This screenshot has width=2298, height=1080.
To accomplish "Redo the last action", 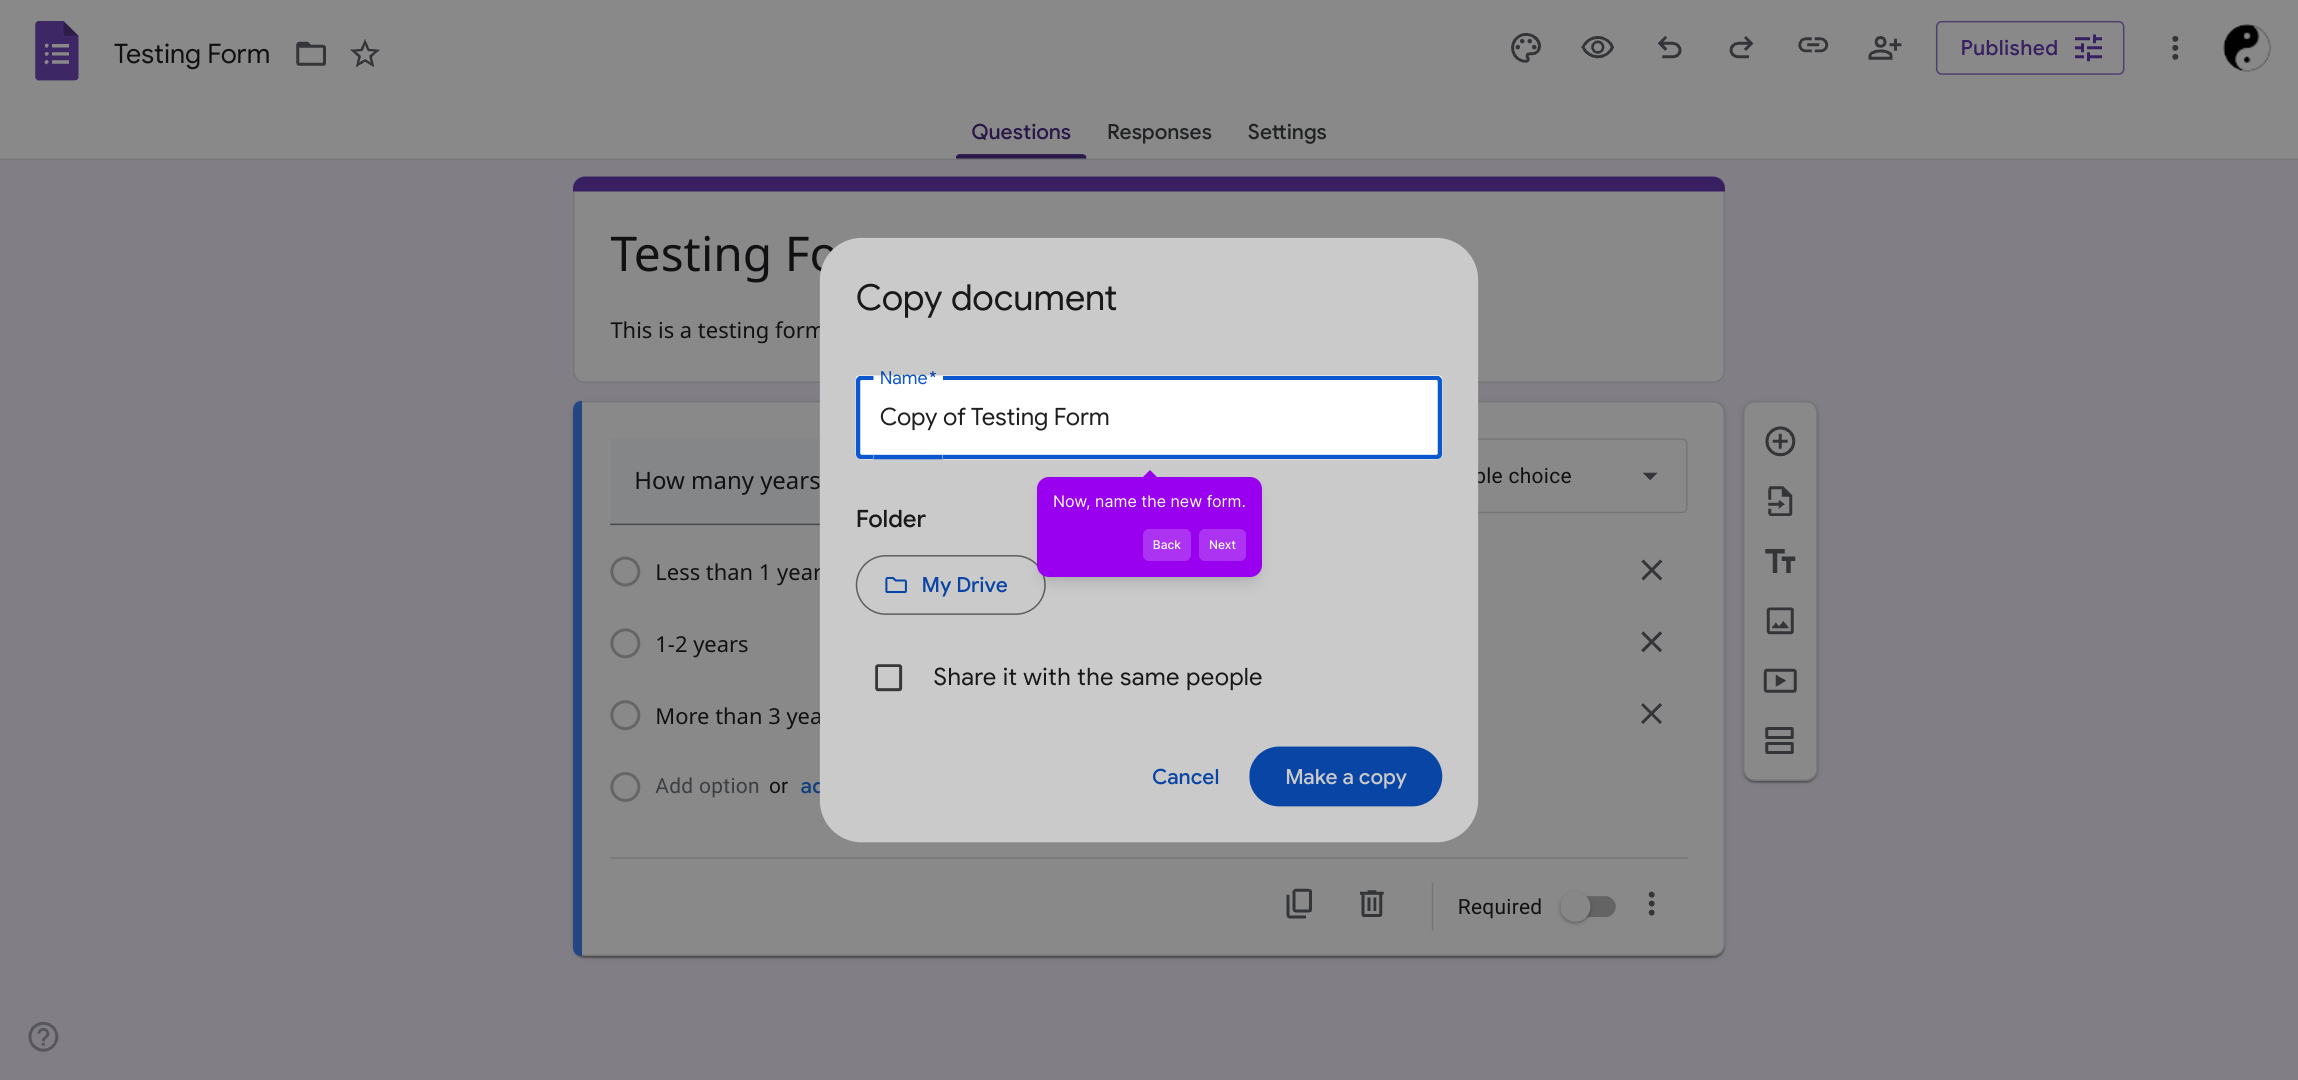I will [1741, 47].
